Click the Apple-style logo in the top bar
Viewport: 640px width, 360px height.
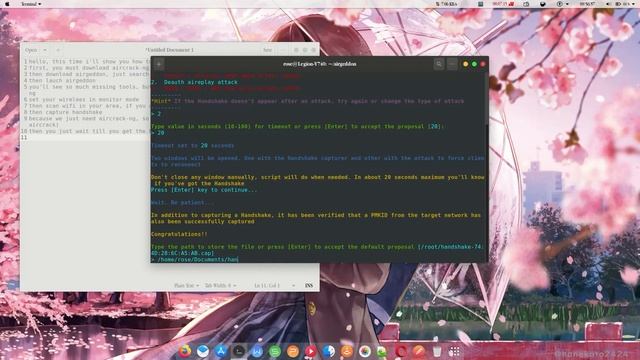point(7,4)
